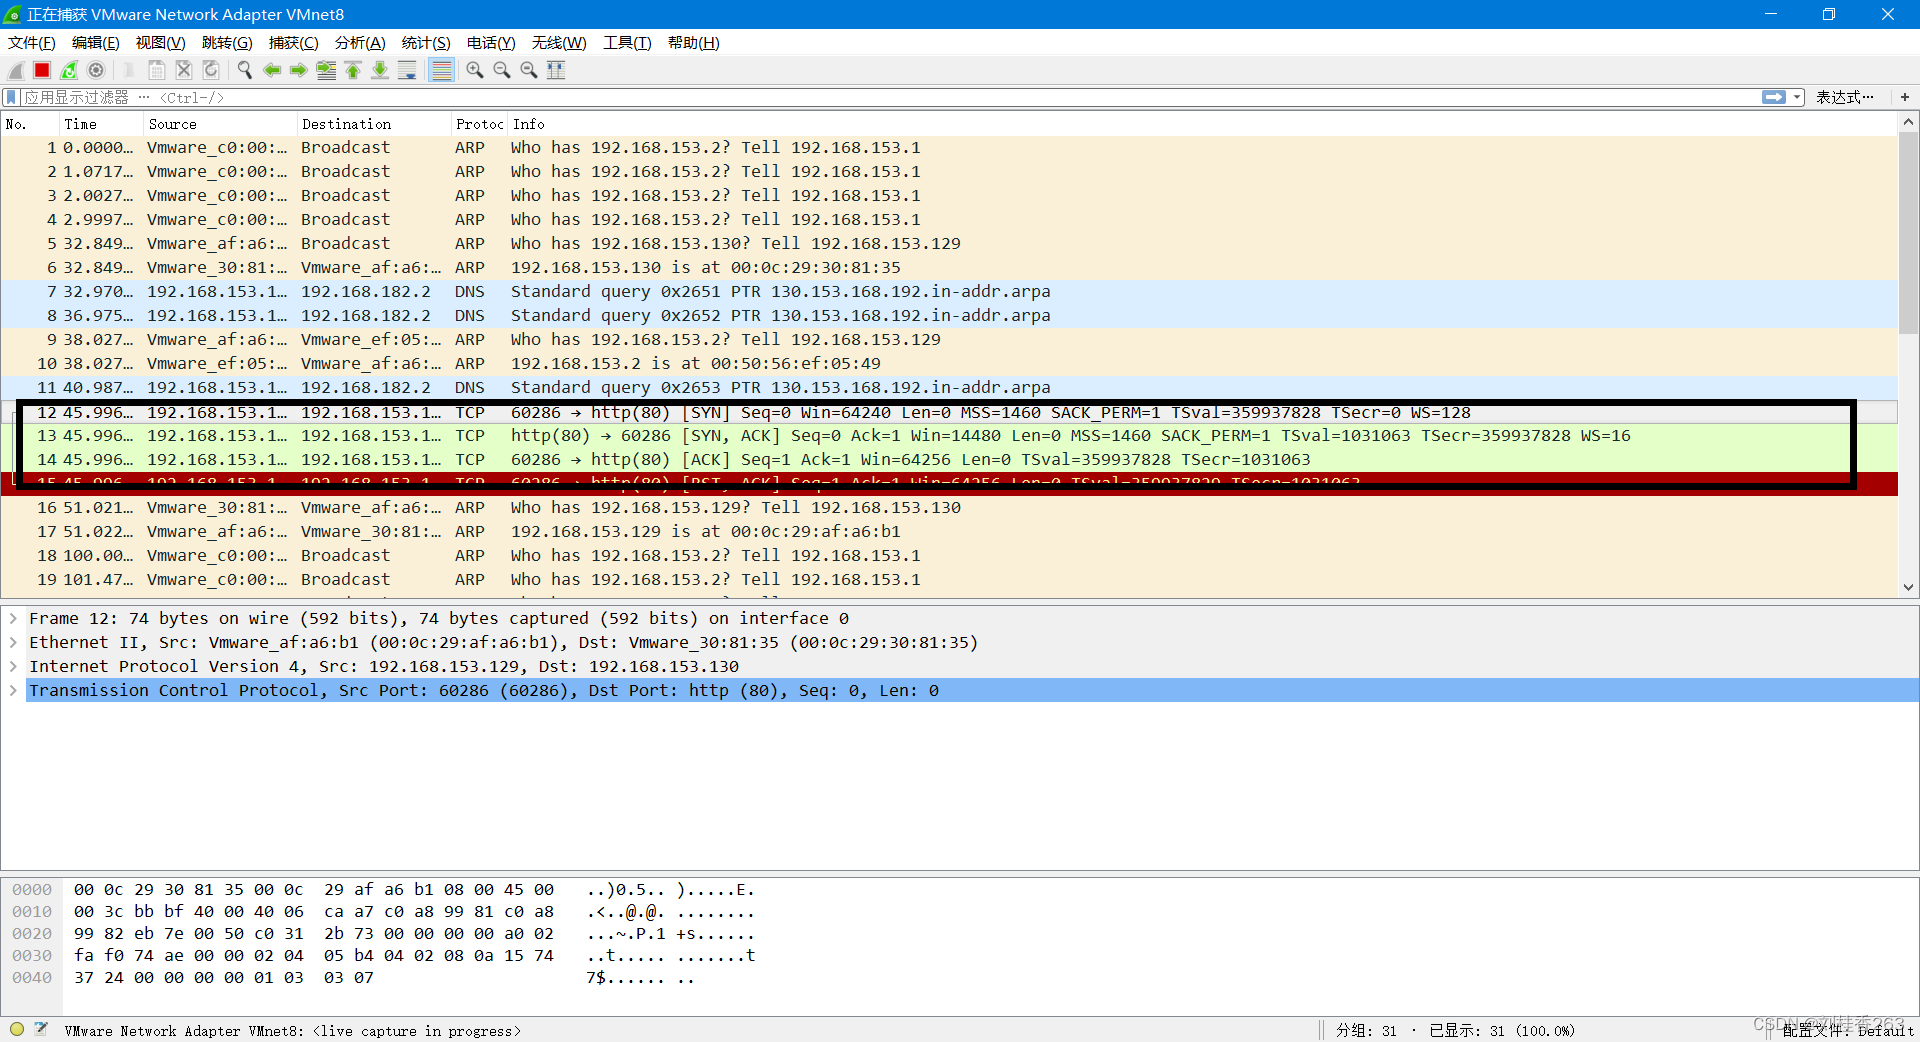The image size is (1920, 1042).
Task: Click the capture status indicator in status bar
Action: (x=17, y=1029)
